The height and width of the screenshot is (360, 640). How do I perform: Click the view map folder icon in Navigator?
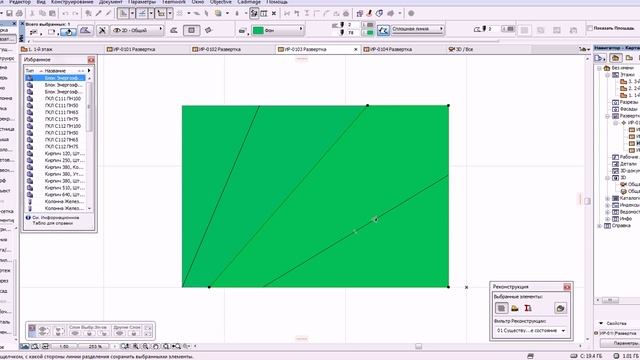629,58
